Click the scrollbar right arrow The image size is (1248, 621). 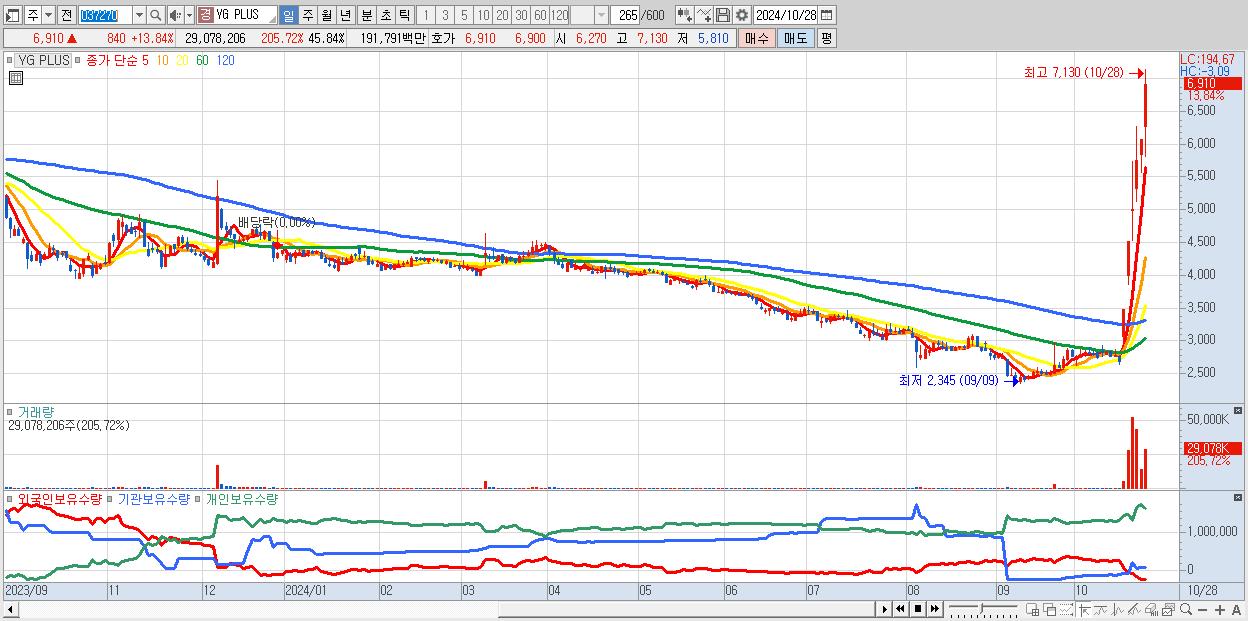point(884,609)
